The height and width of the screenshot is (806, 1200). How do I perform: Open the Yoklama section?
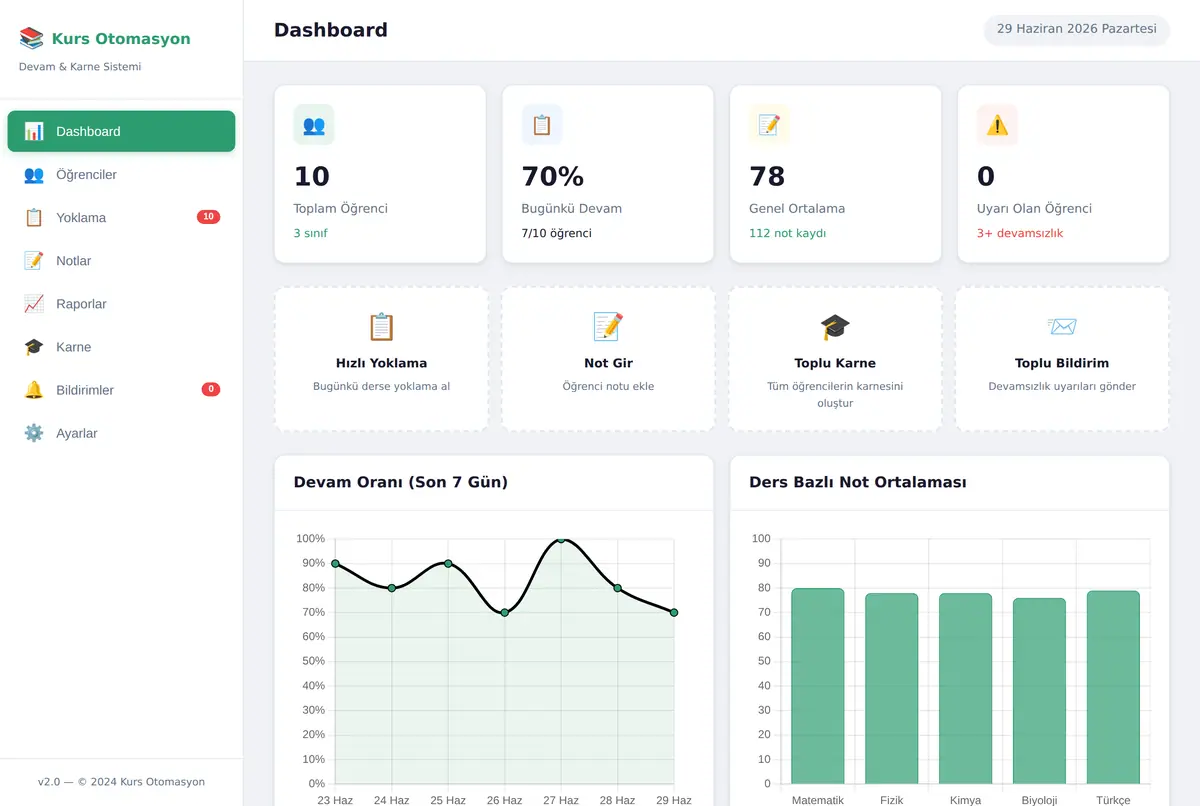click(x=121, y=217)
